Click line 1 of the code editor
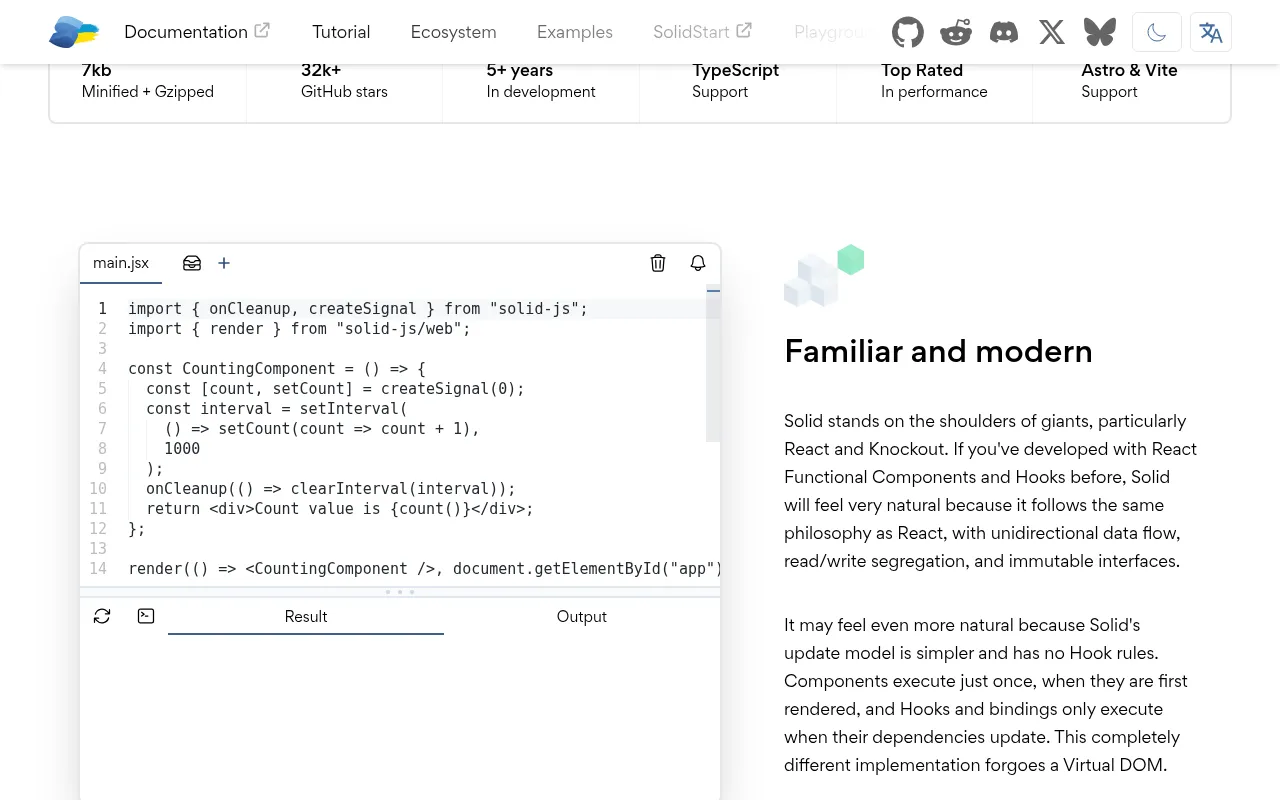 (358, 309)
